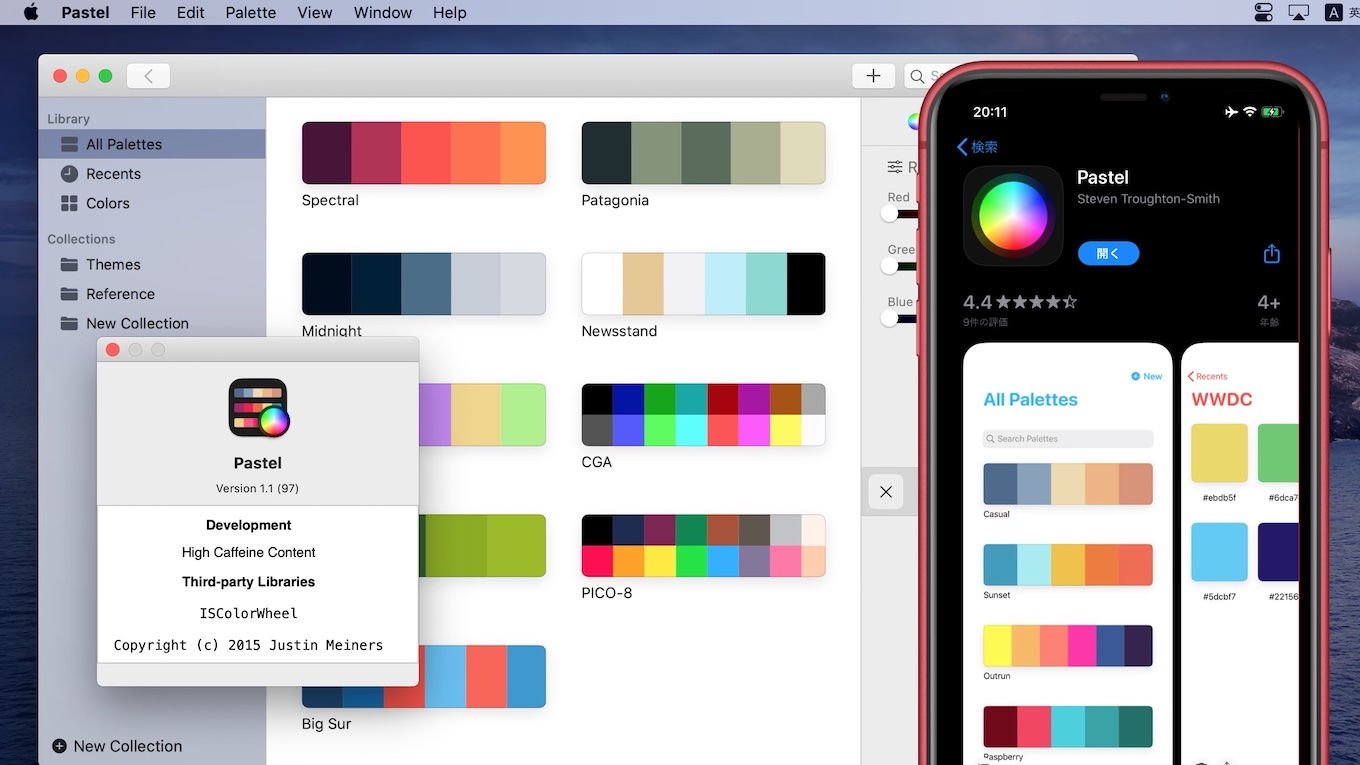Click the plus add palette toolbar button

pyautogui.click(x=873, y=76)
